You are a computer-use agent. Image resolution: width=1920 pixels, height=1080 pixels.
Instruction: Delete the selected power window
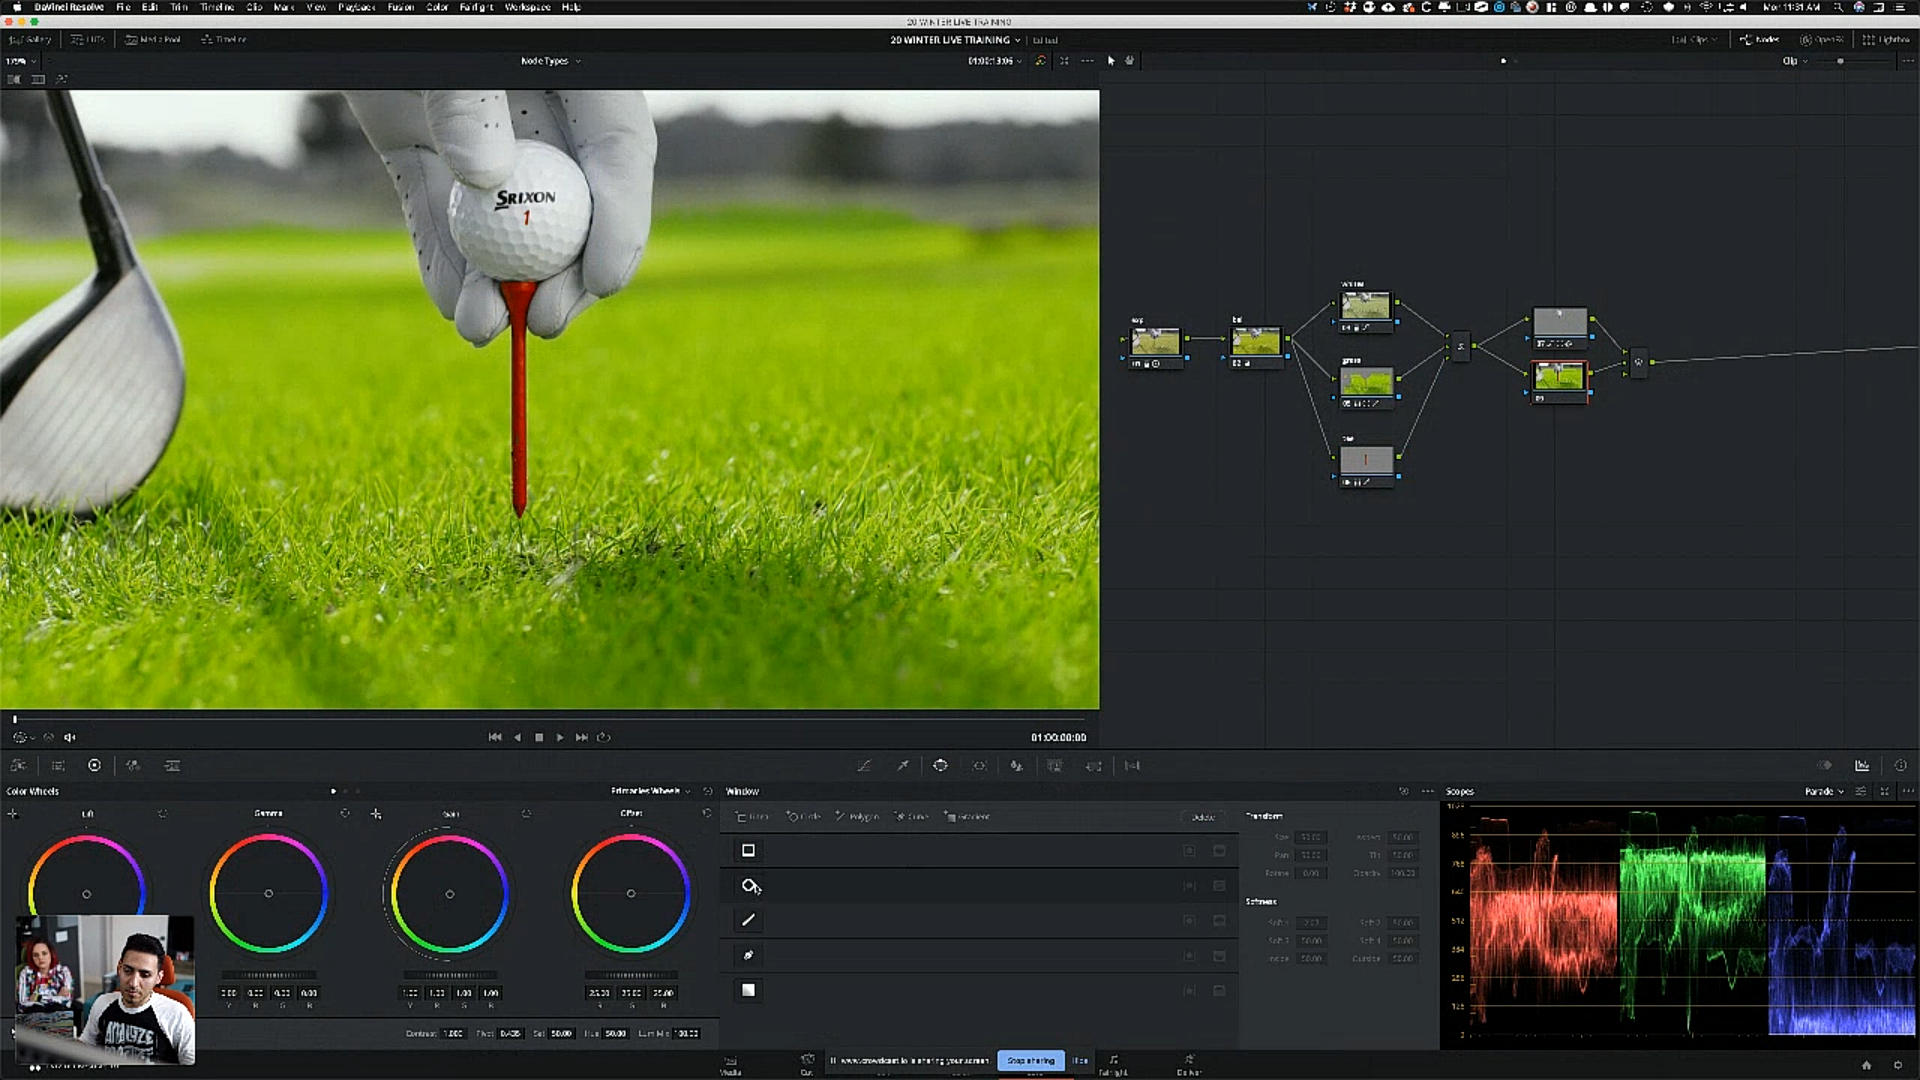click(1202, 817)
